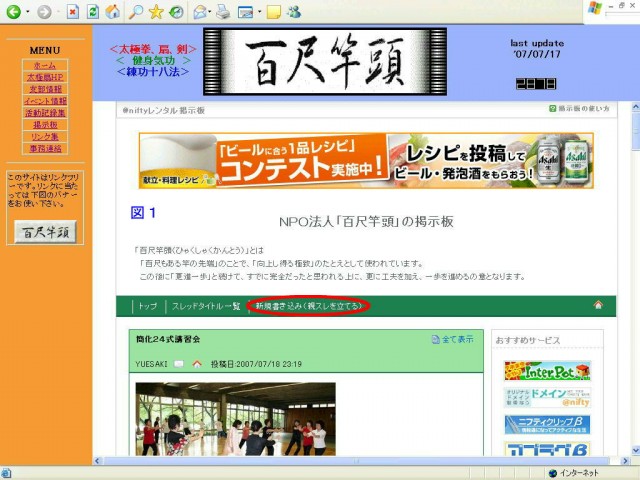The height and width of the screenshot is (480, 640).
Task: Click 全て表示 link in the post header
Action: (457, 340)
